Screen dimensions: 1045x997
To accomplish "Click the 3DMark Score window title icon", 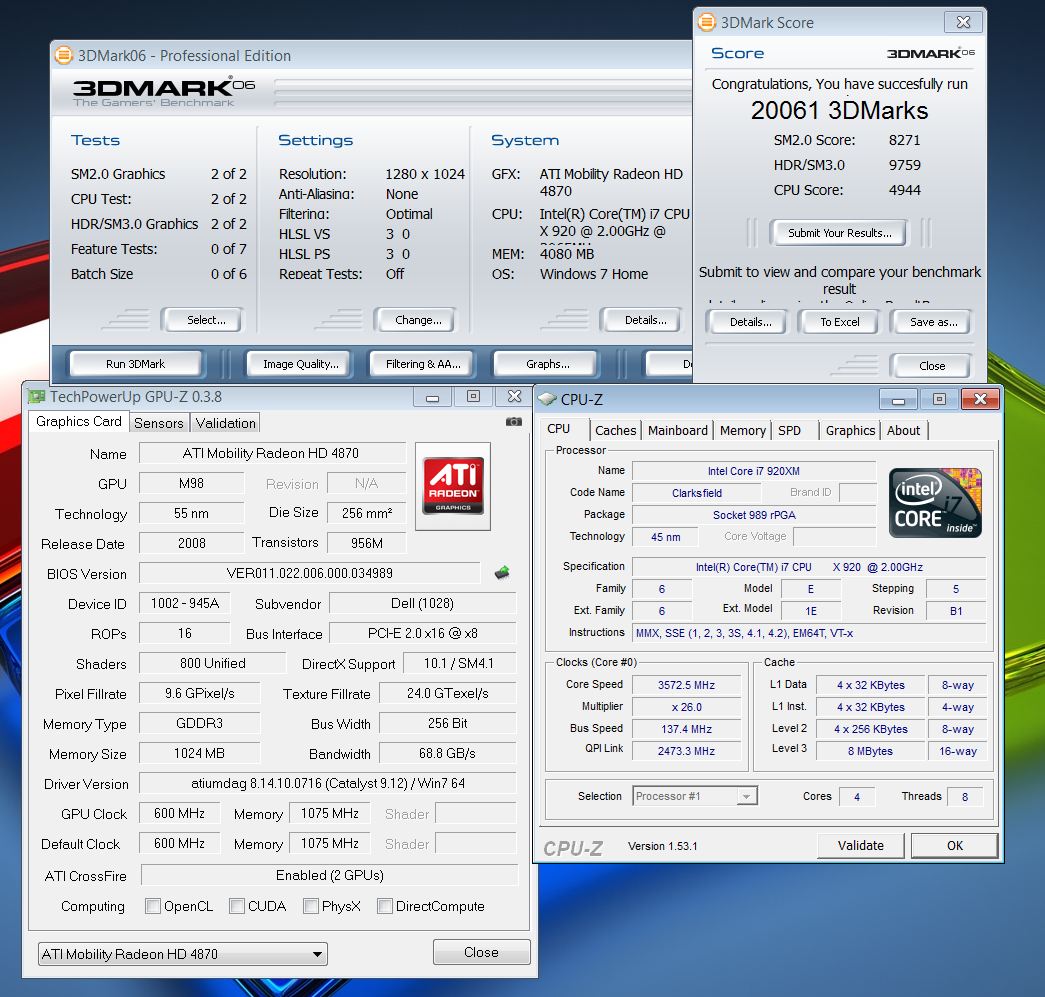I will tap(706, 22).
